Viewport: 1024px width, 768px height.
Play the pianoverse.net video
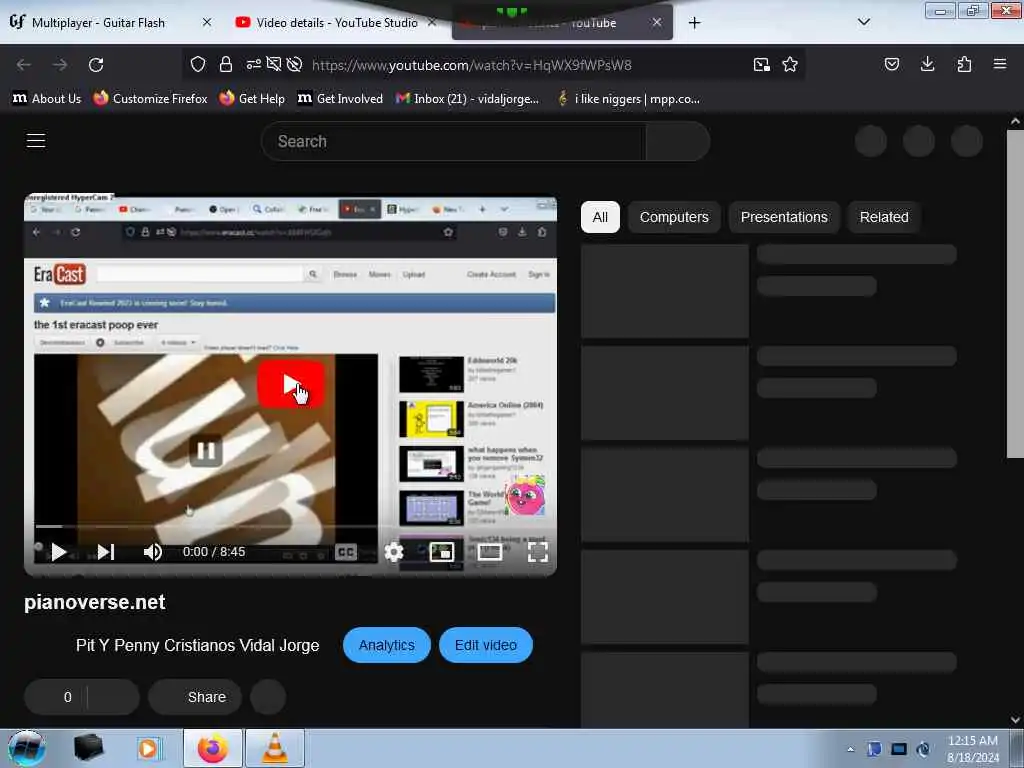(x=59, y=552)
